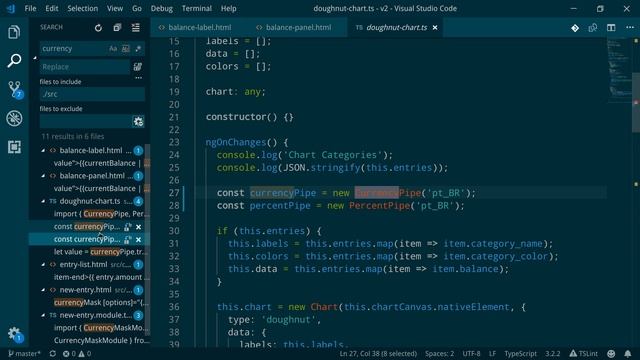Viewport: 640px width, 360px height.
Task: Open the Search view in activity bar
Action: point(14,60)
